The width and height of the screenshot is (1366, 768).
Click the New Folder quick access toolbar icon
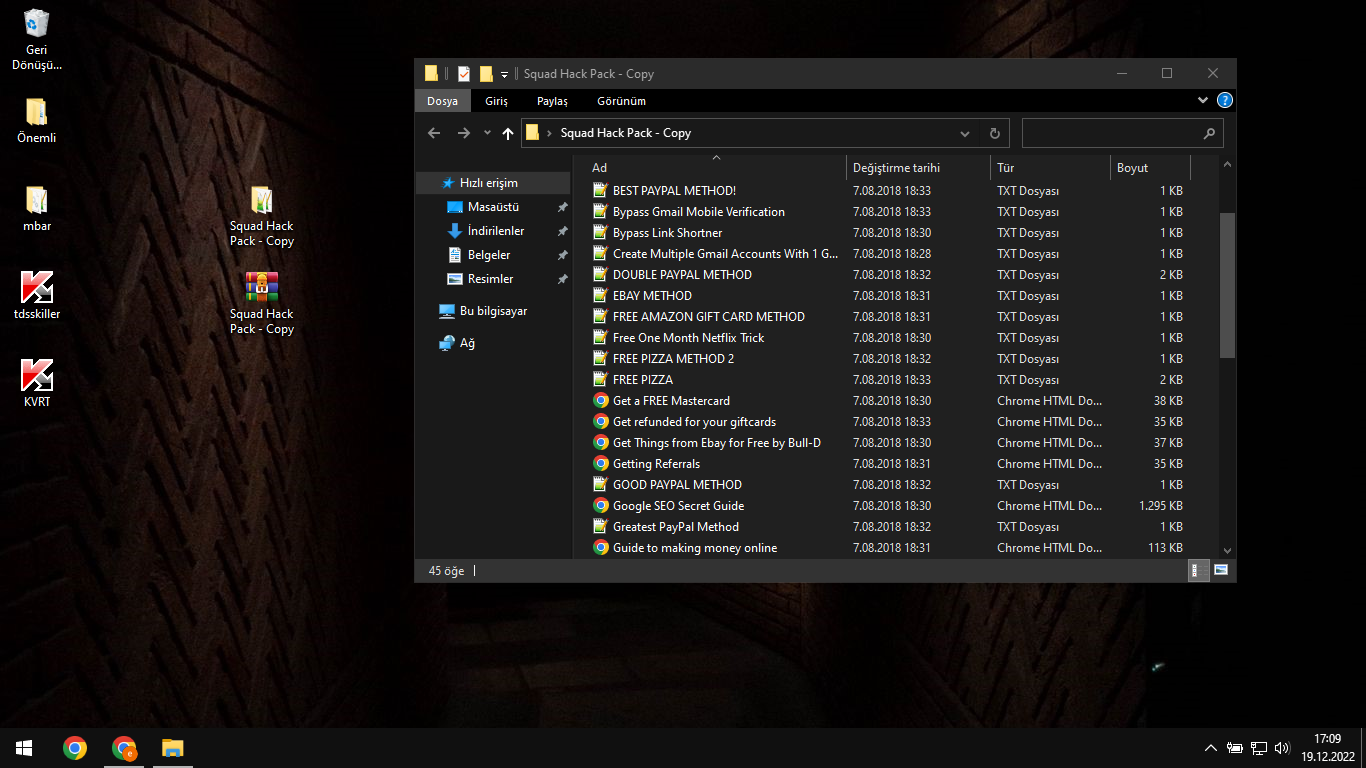click(x=486, y=74)
